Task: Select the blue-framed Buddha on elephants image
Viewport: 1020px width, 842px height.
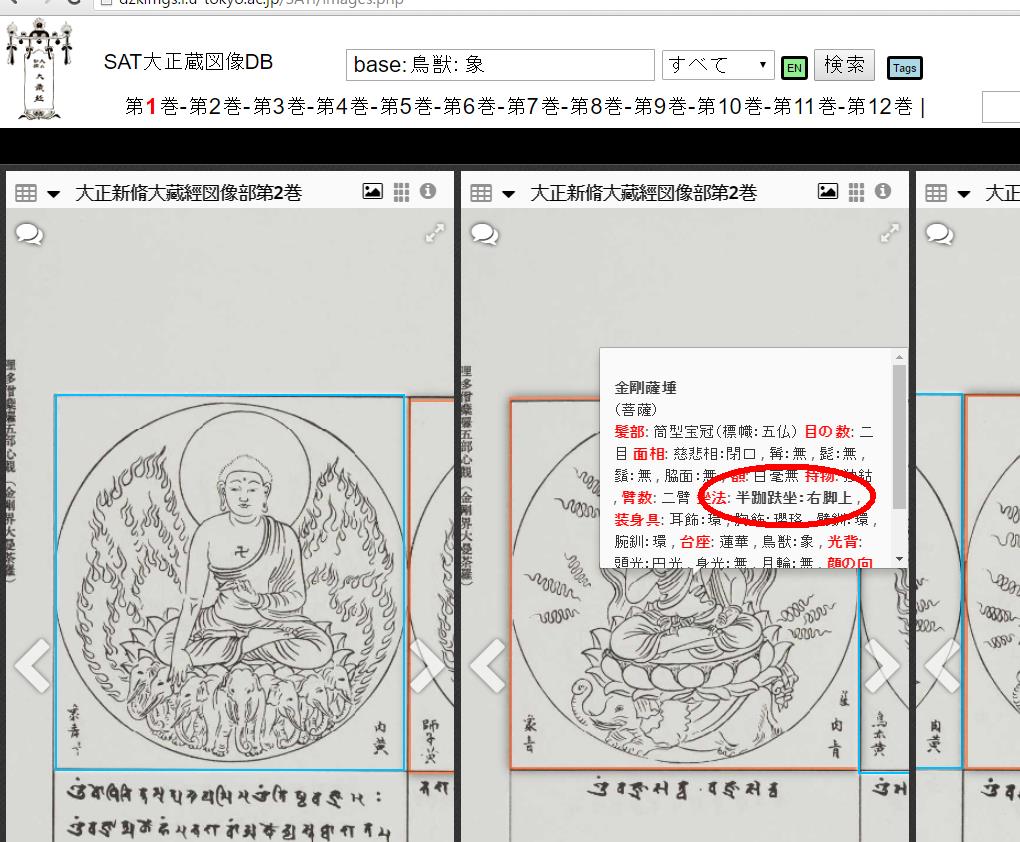Action: (230, 582)
